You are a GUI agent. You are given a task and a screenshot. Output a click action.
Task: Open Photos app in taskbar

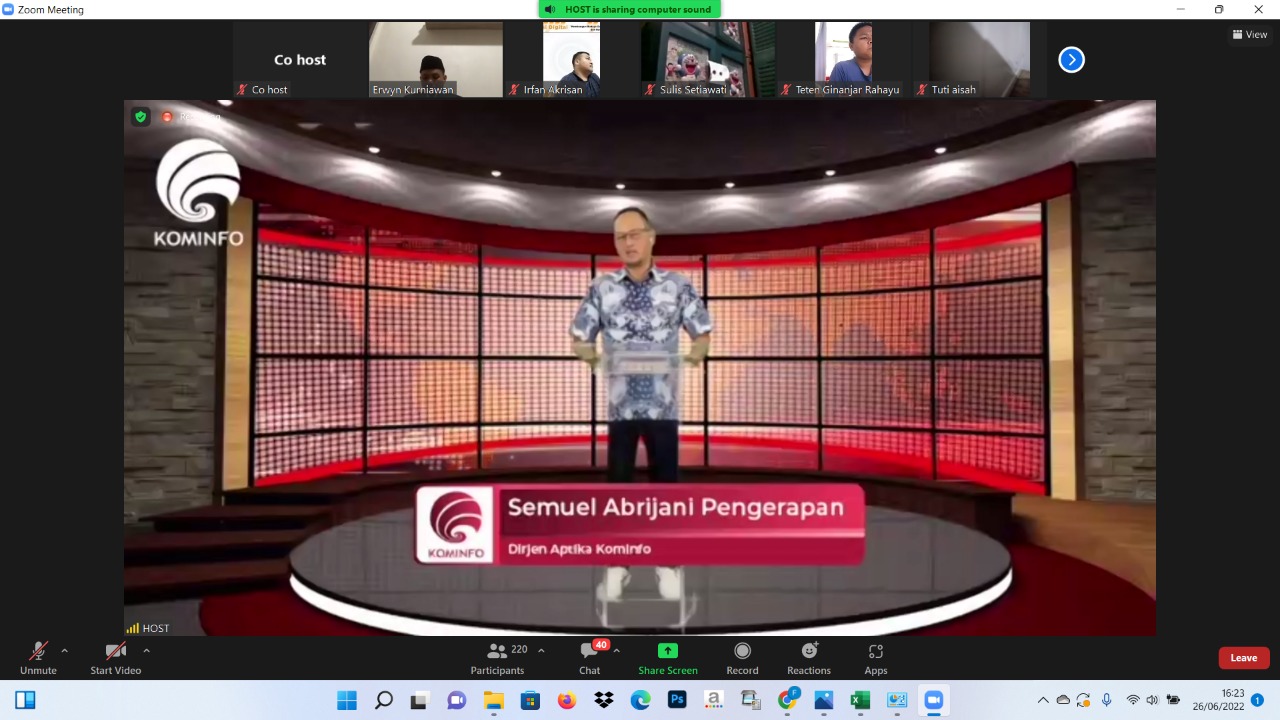[x=824, y=700]
